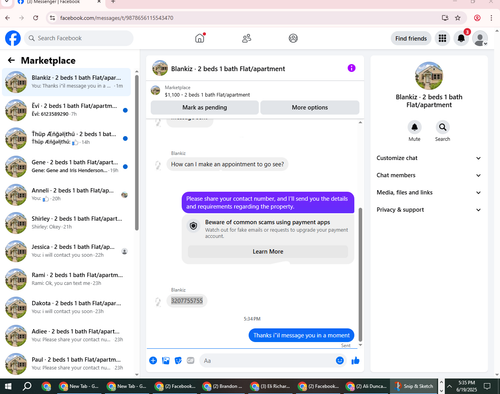Click the Aa message input field
The width and height of the screenshot is (500, 394).
tap(269, 361)
